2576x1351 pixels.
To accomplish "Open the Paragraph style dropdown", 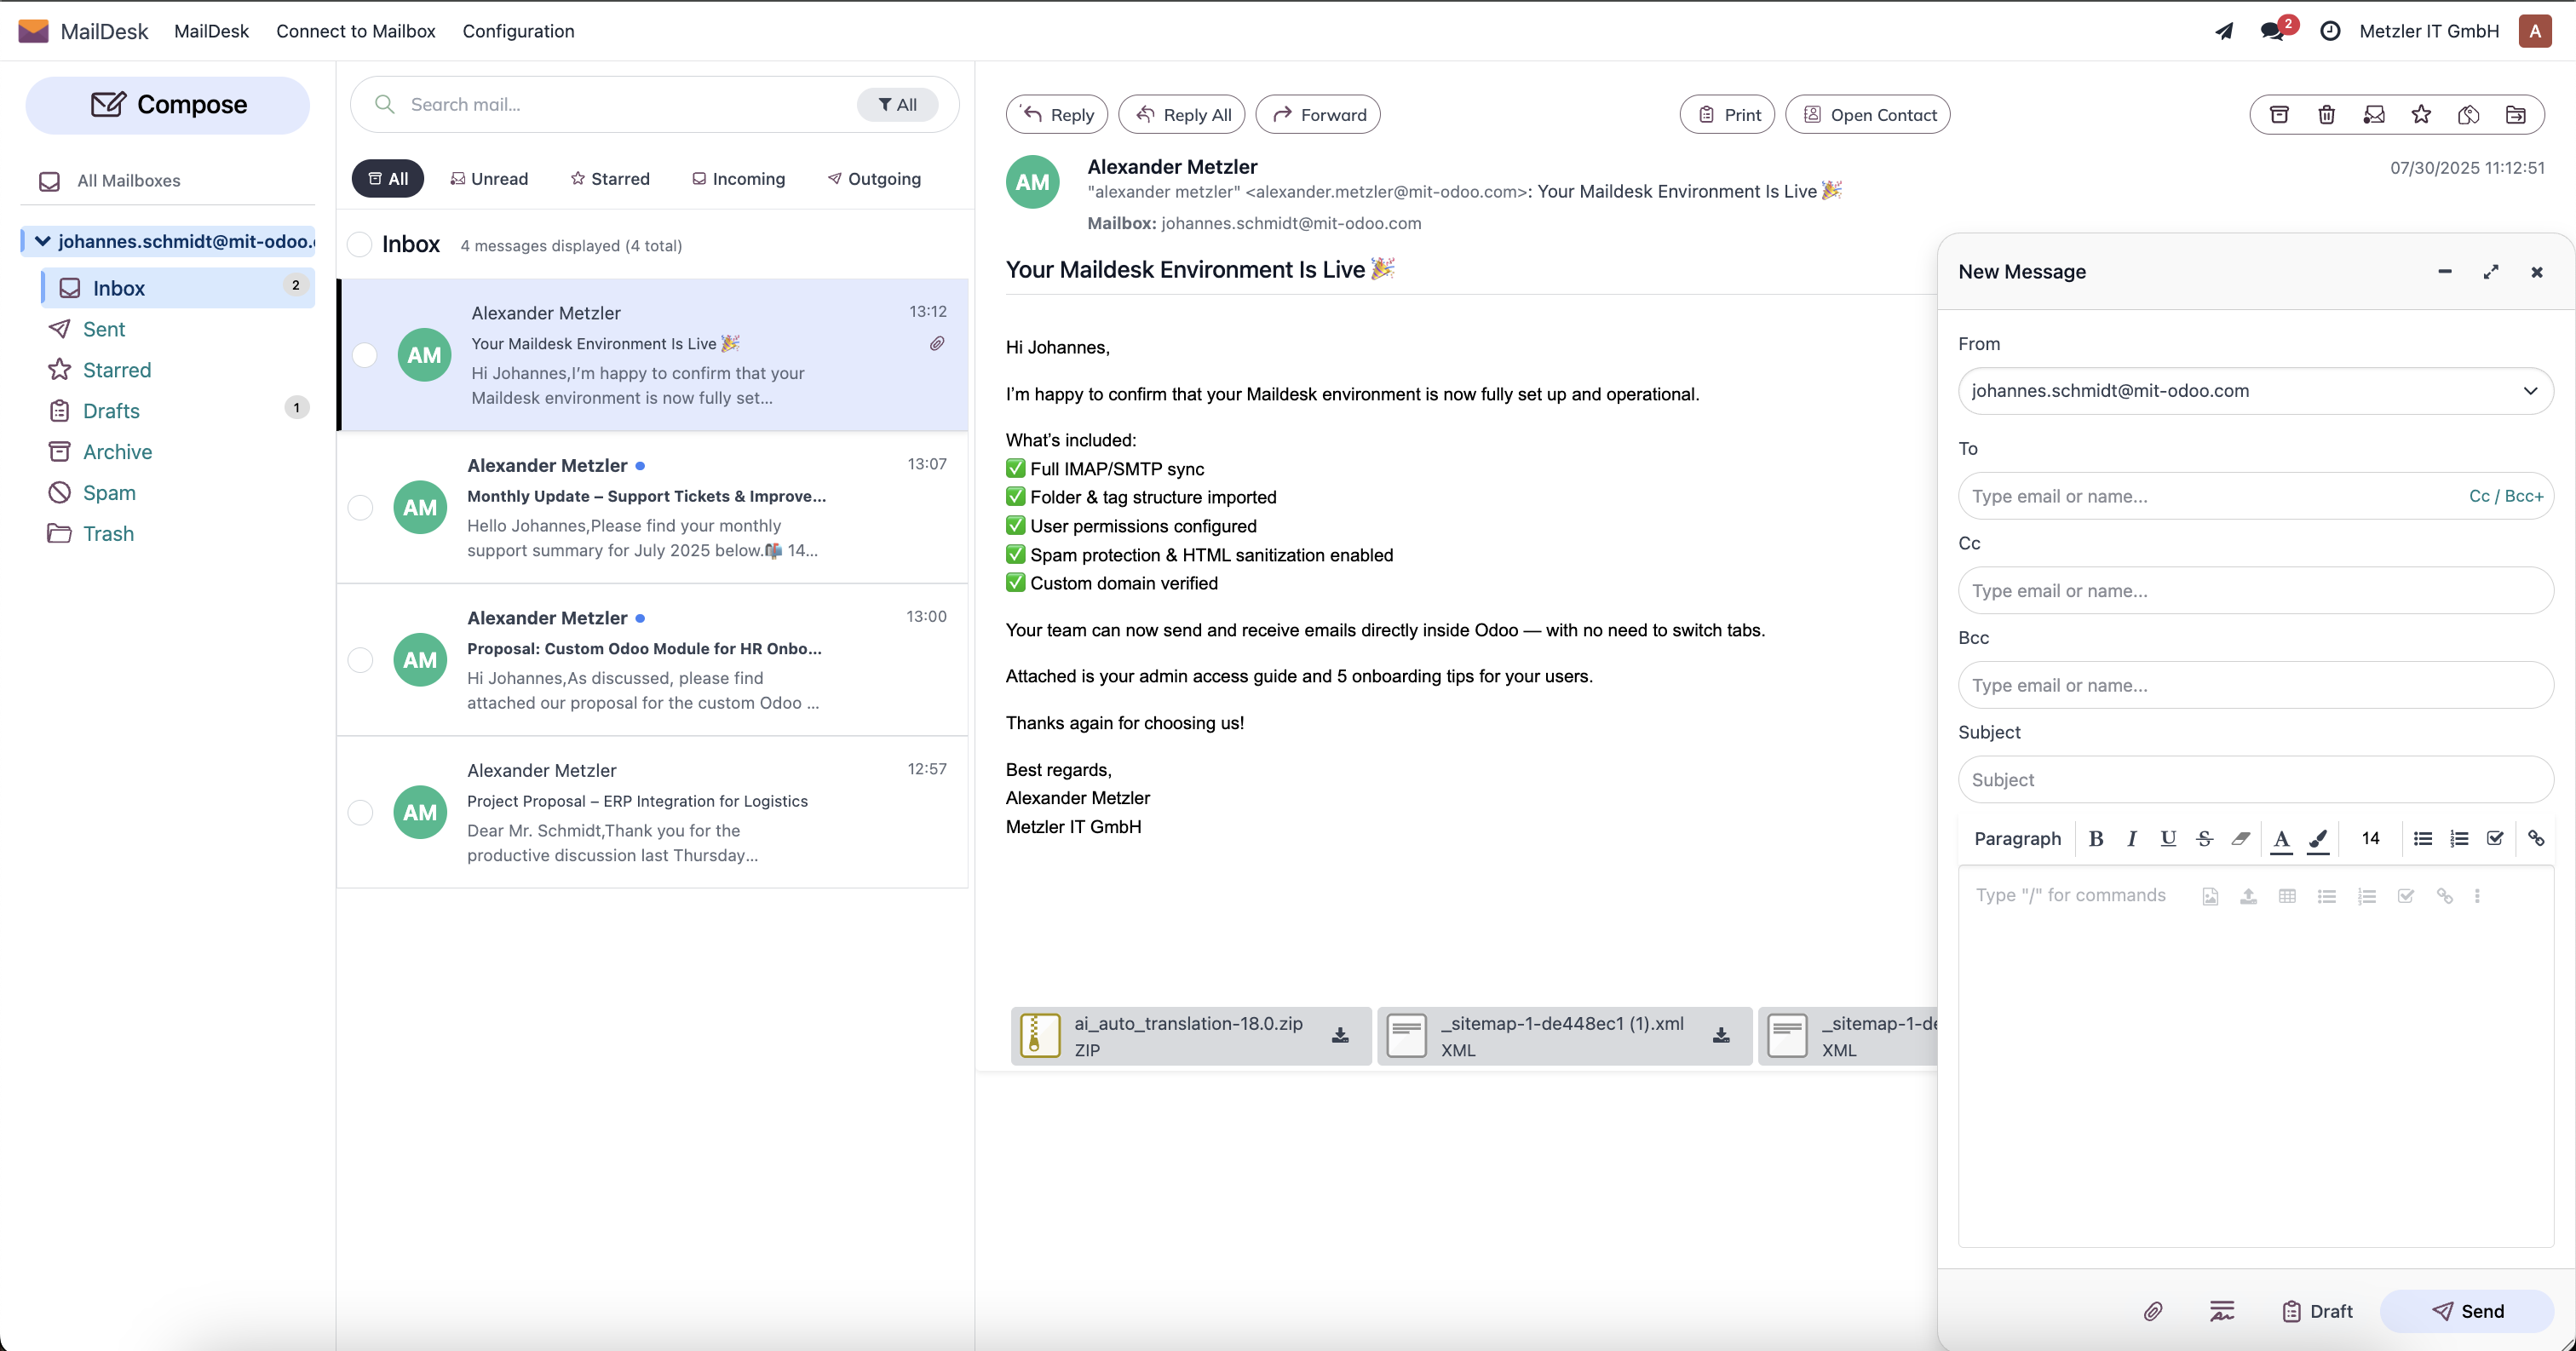I will pos(2017,838).
